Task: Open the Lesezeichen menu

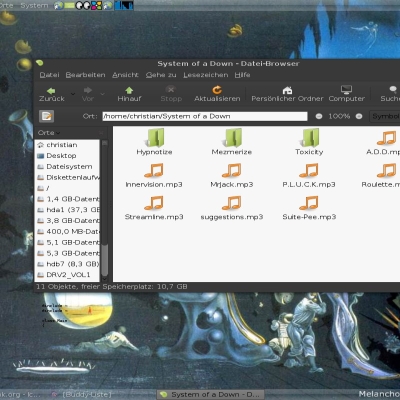Action: tap(206, 75)
